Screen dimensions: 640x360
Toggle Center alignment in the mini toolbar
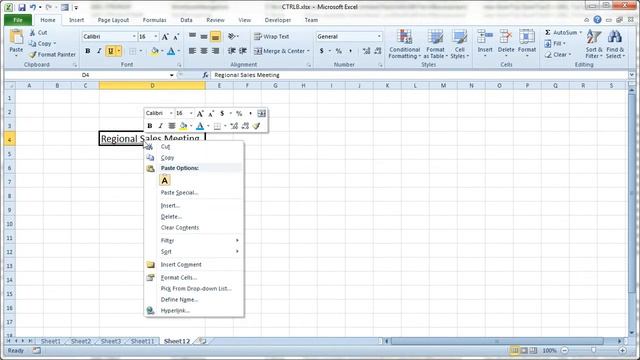[172, 126]
